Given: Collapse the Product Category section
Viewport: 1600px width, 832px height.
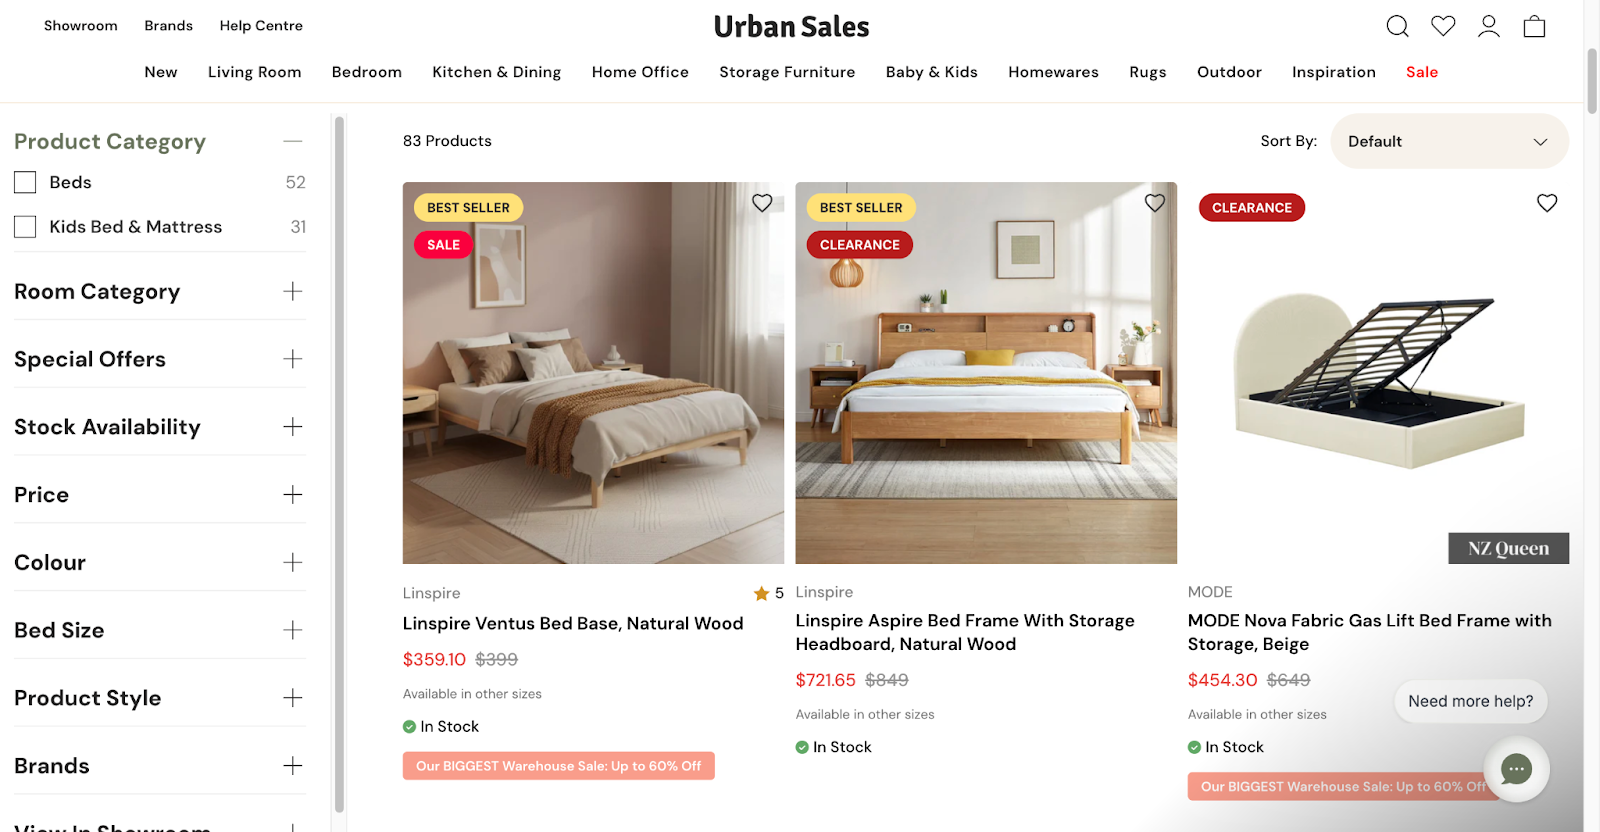Looking at the screenshot, I should [292, 141].
